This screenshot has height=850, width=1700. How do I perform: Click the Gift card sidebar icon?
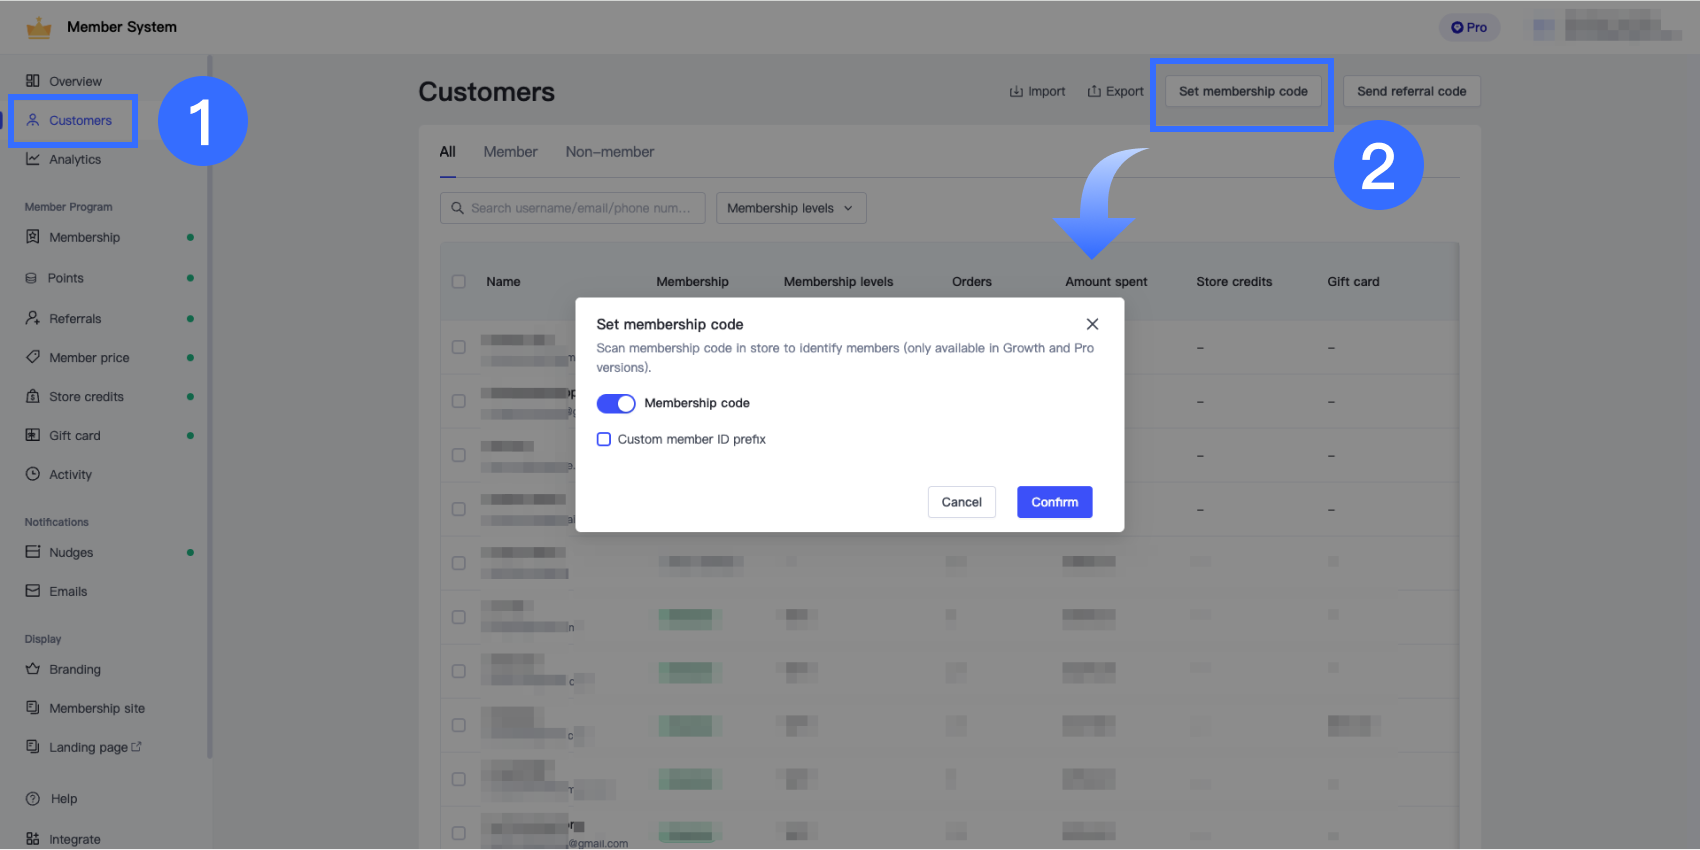tap(33, 435)
